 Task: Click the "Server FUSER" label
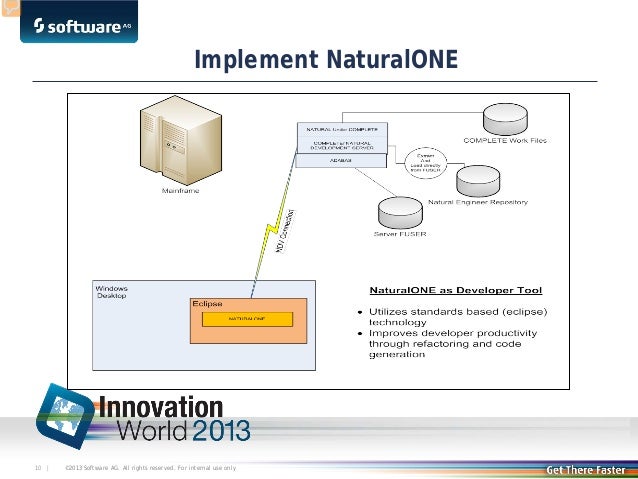click(x=400, y=234)
